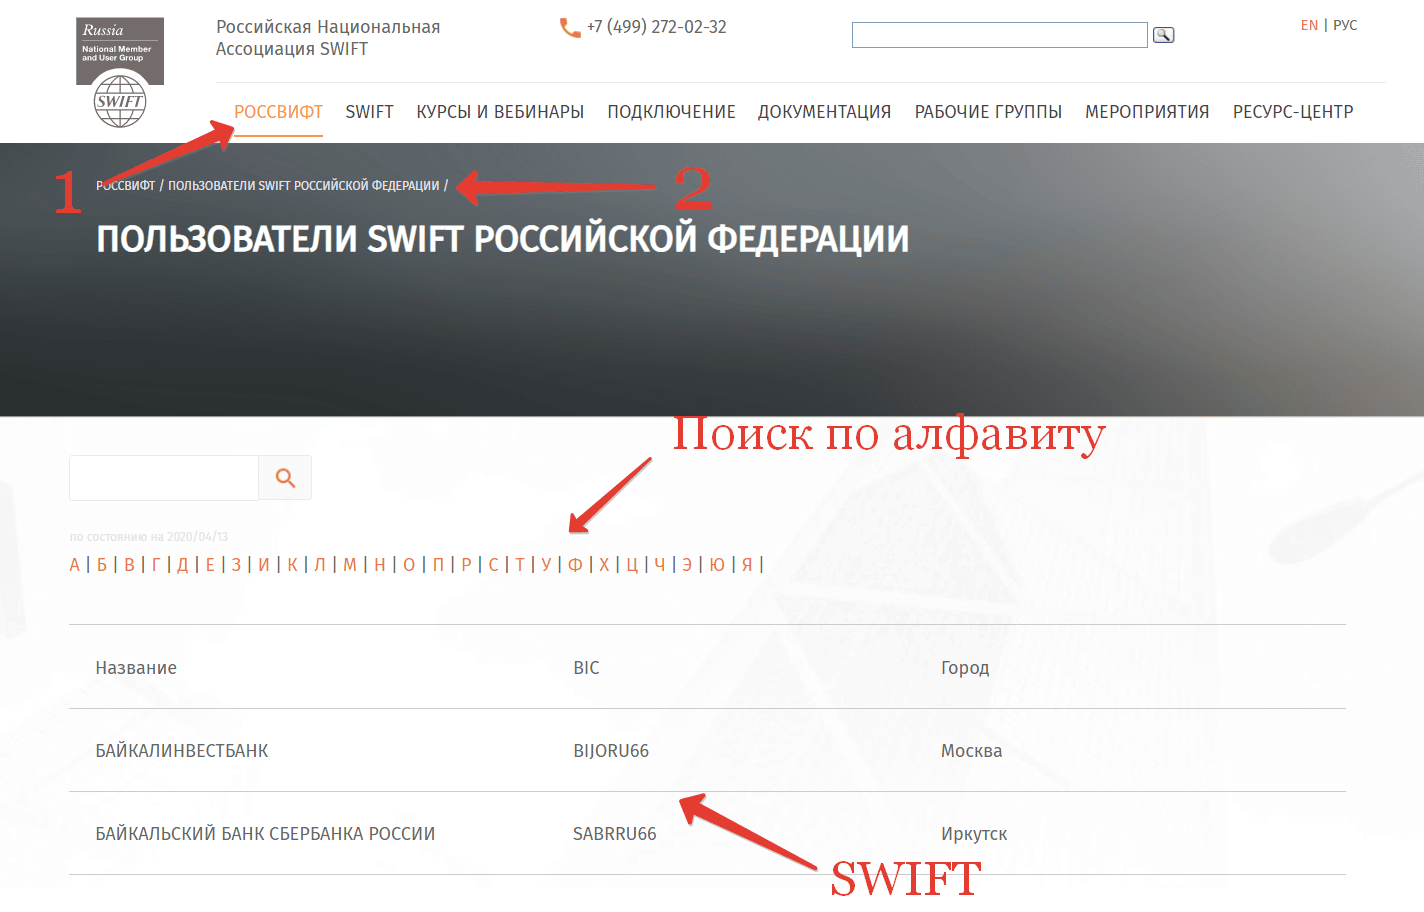Filter the list by letter Э
This screenshot has height=912, width=1424.
point(687,565)
